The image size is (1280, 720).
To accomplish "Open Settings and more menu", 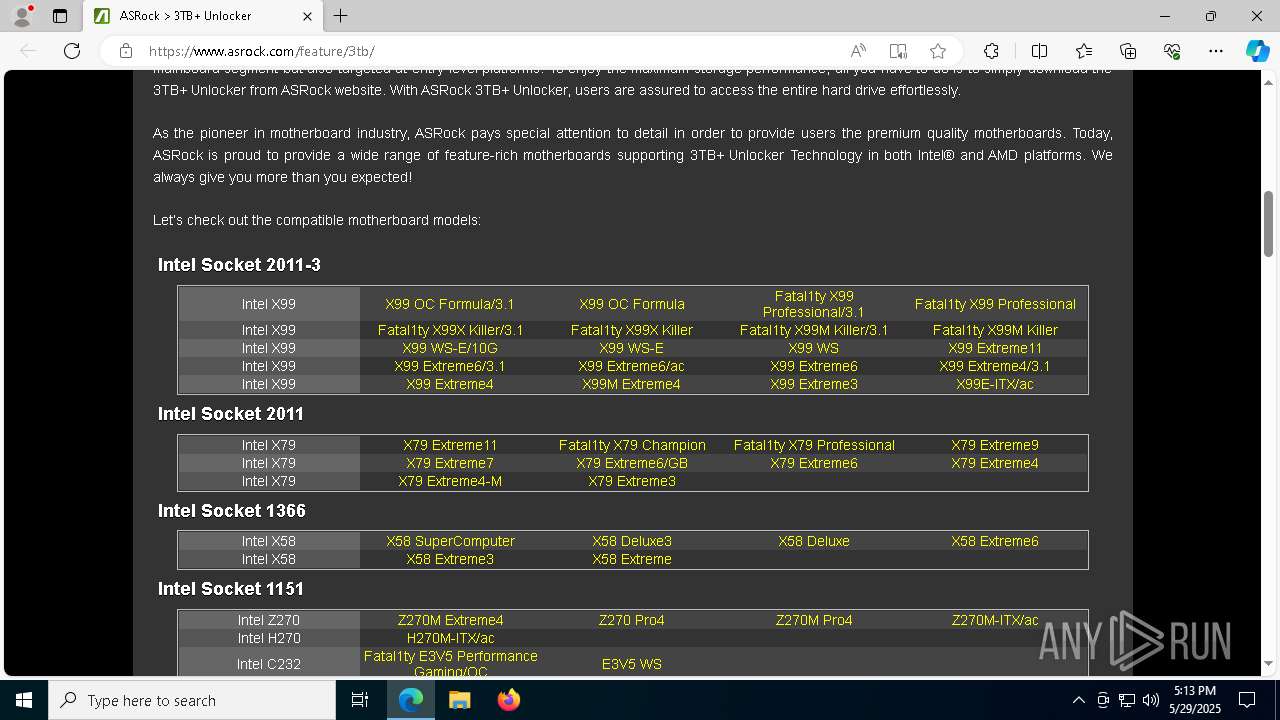I will pyautogui.click(x=1216, y=51).
